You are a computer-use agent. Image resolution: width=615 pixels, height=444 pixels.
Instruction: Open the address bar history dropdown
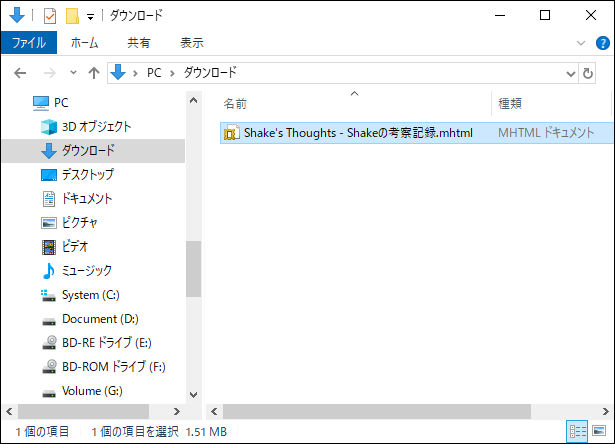[571, 73]
